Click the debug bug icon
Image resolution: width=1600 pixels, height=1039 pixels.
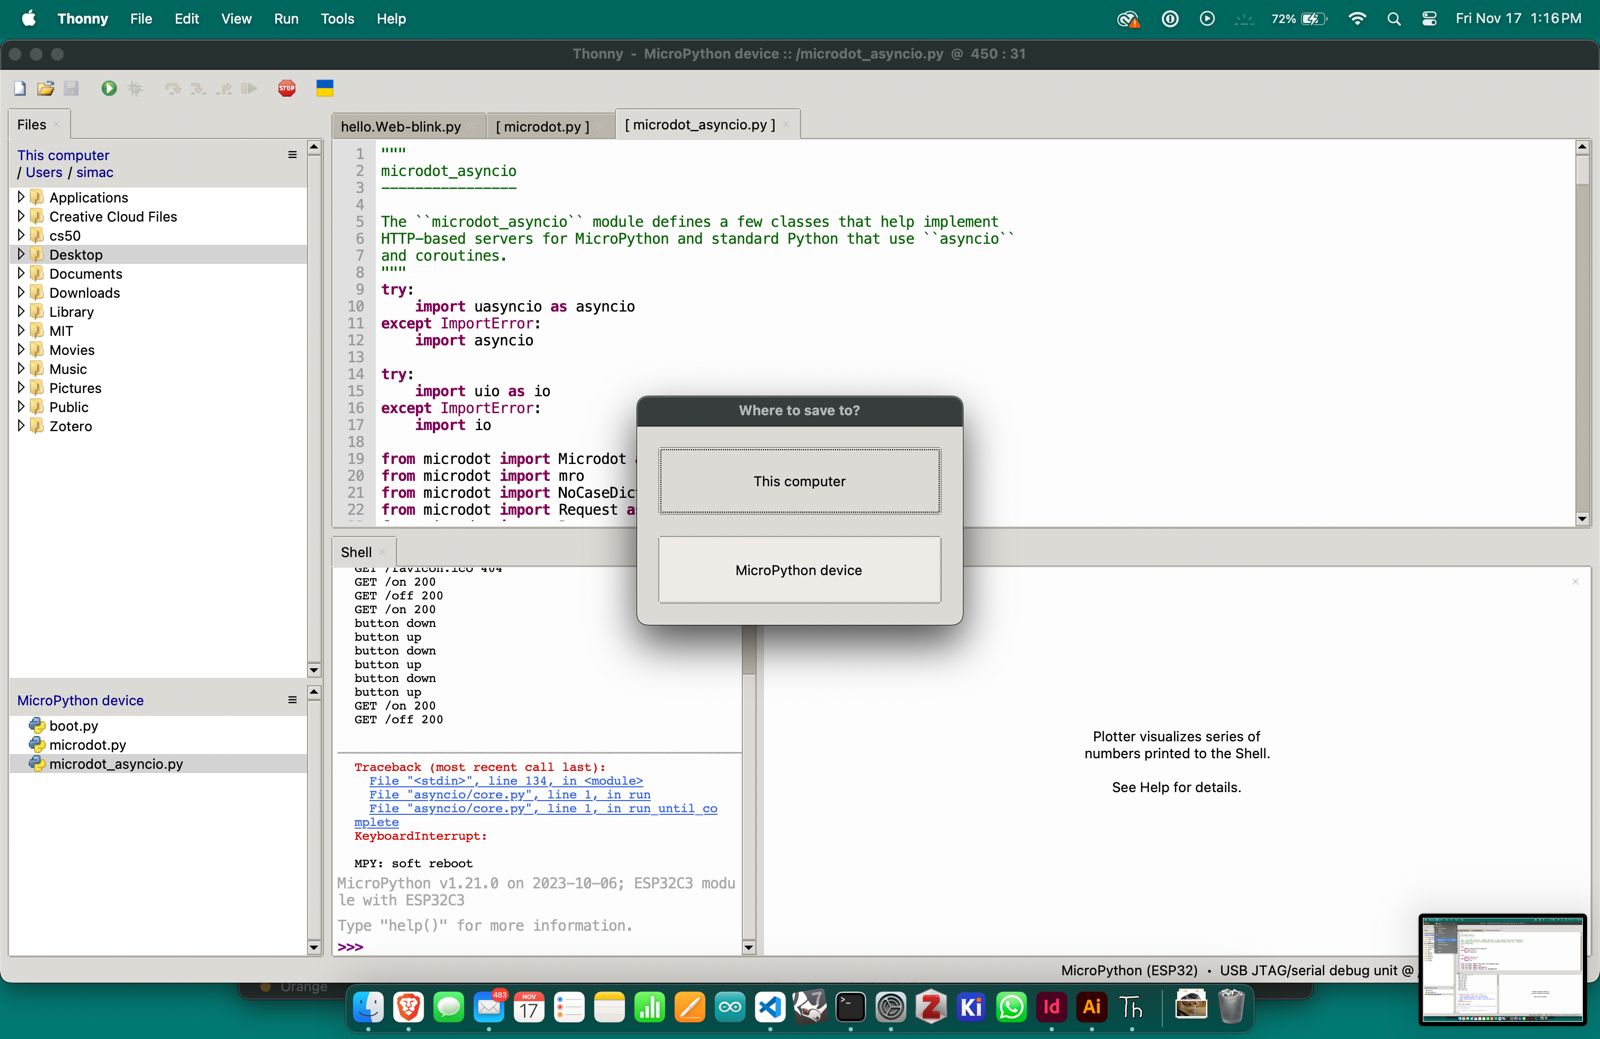click(135, 89)
